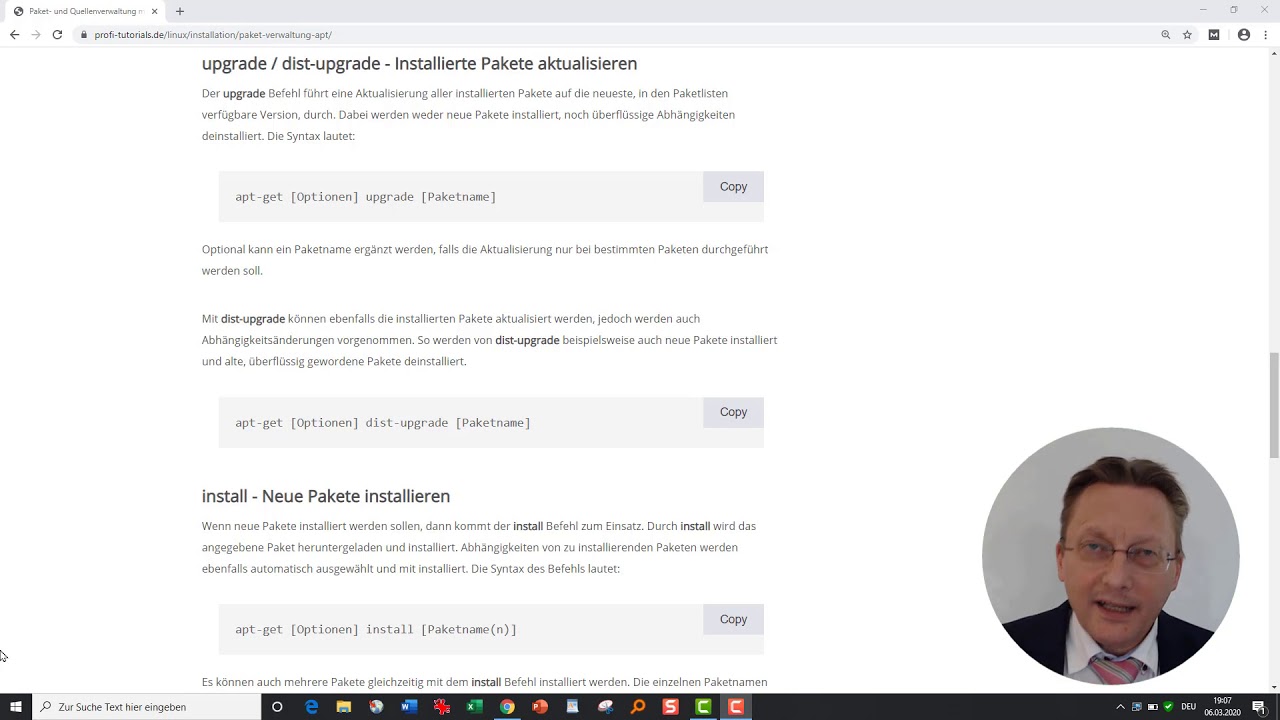Click the install - Neue Pakete installieren heading
The width and height of the screenshot is (1280, 720).
[x=326, y=496]
